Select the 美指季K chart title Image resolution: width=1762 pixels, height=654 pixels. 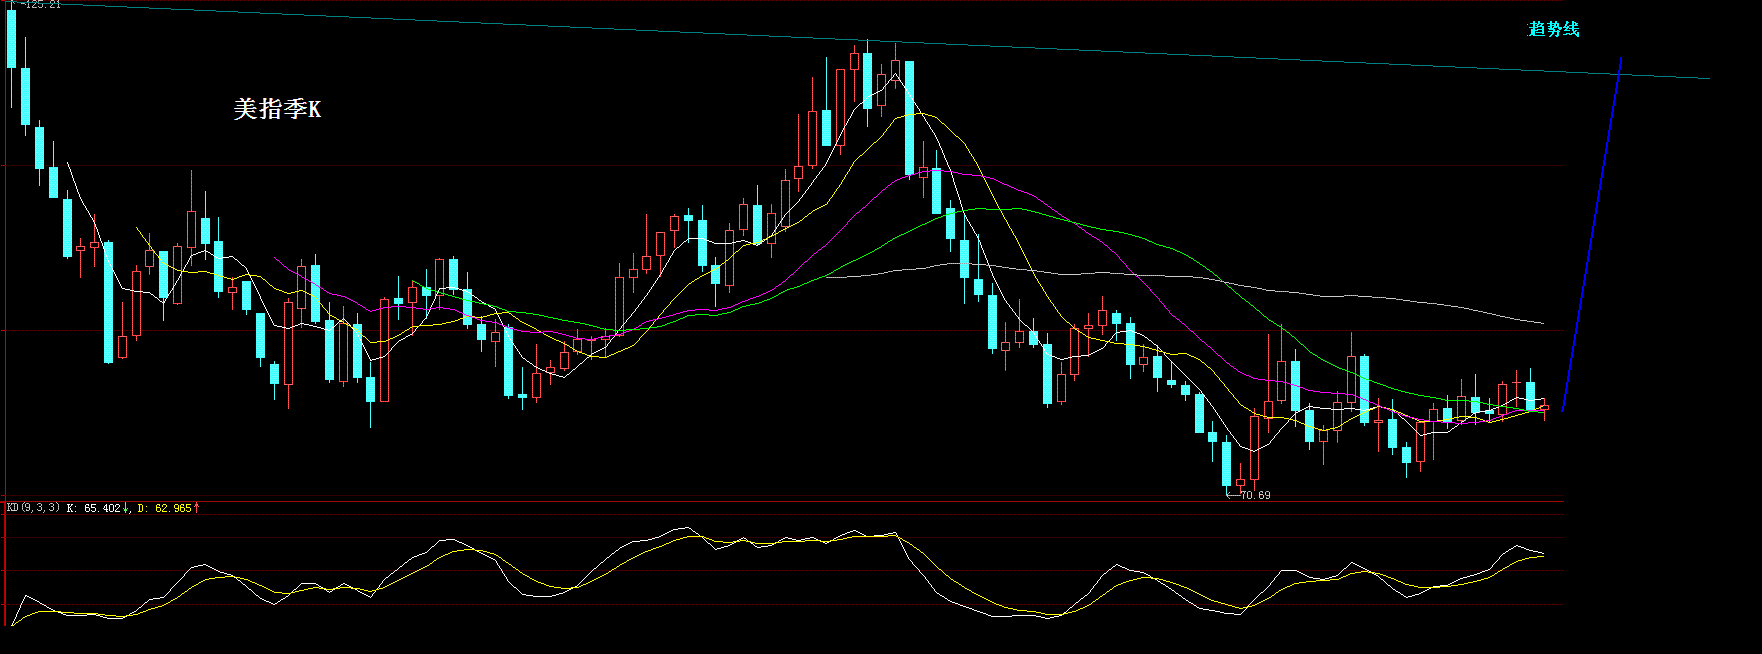(277, 109)
